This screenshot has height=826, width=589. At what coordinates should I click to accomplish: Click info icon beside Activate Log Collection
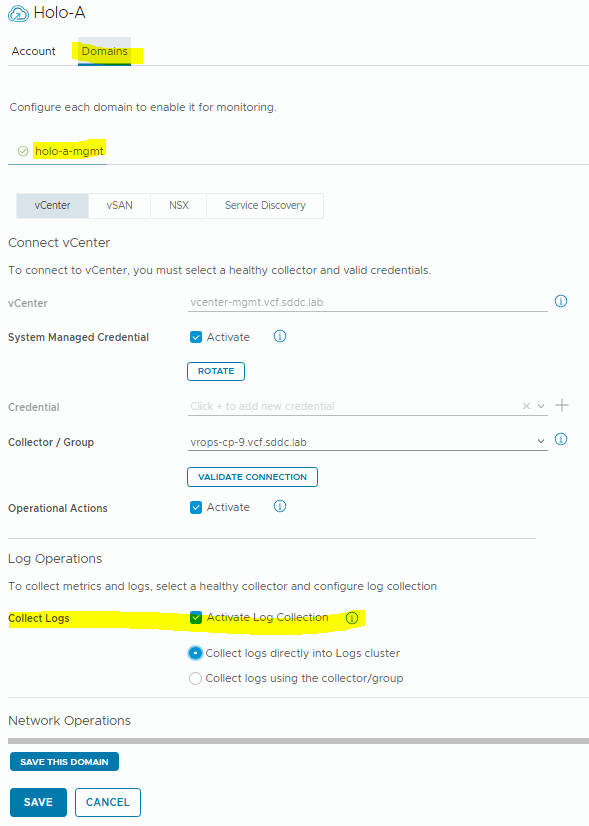352,618
